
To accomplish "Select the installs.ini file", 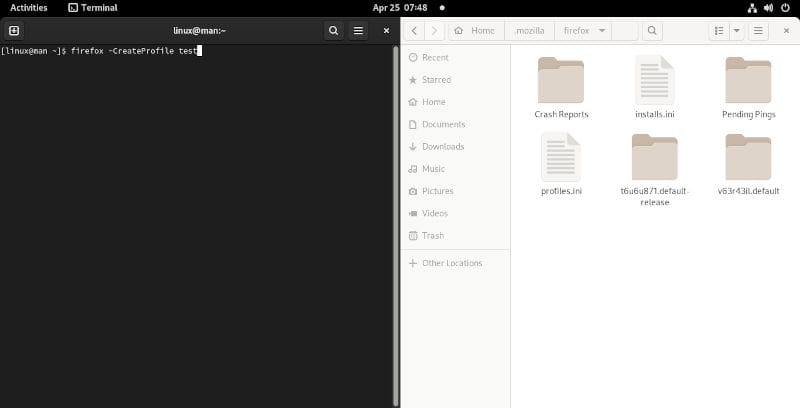I will [x=655, y=87].
